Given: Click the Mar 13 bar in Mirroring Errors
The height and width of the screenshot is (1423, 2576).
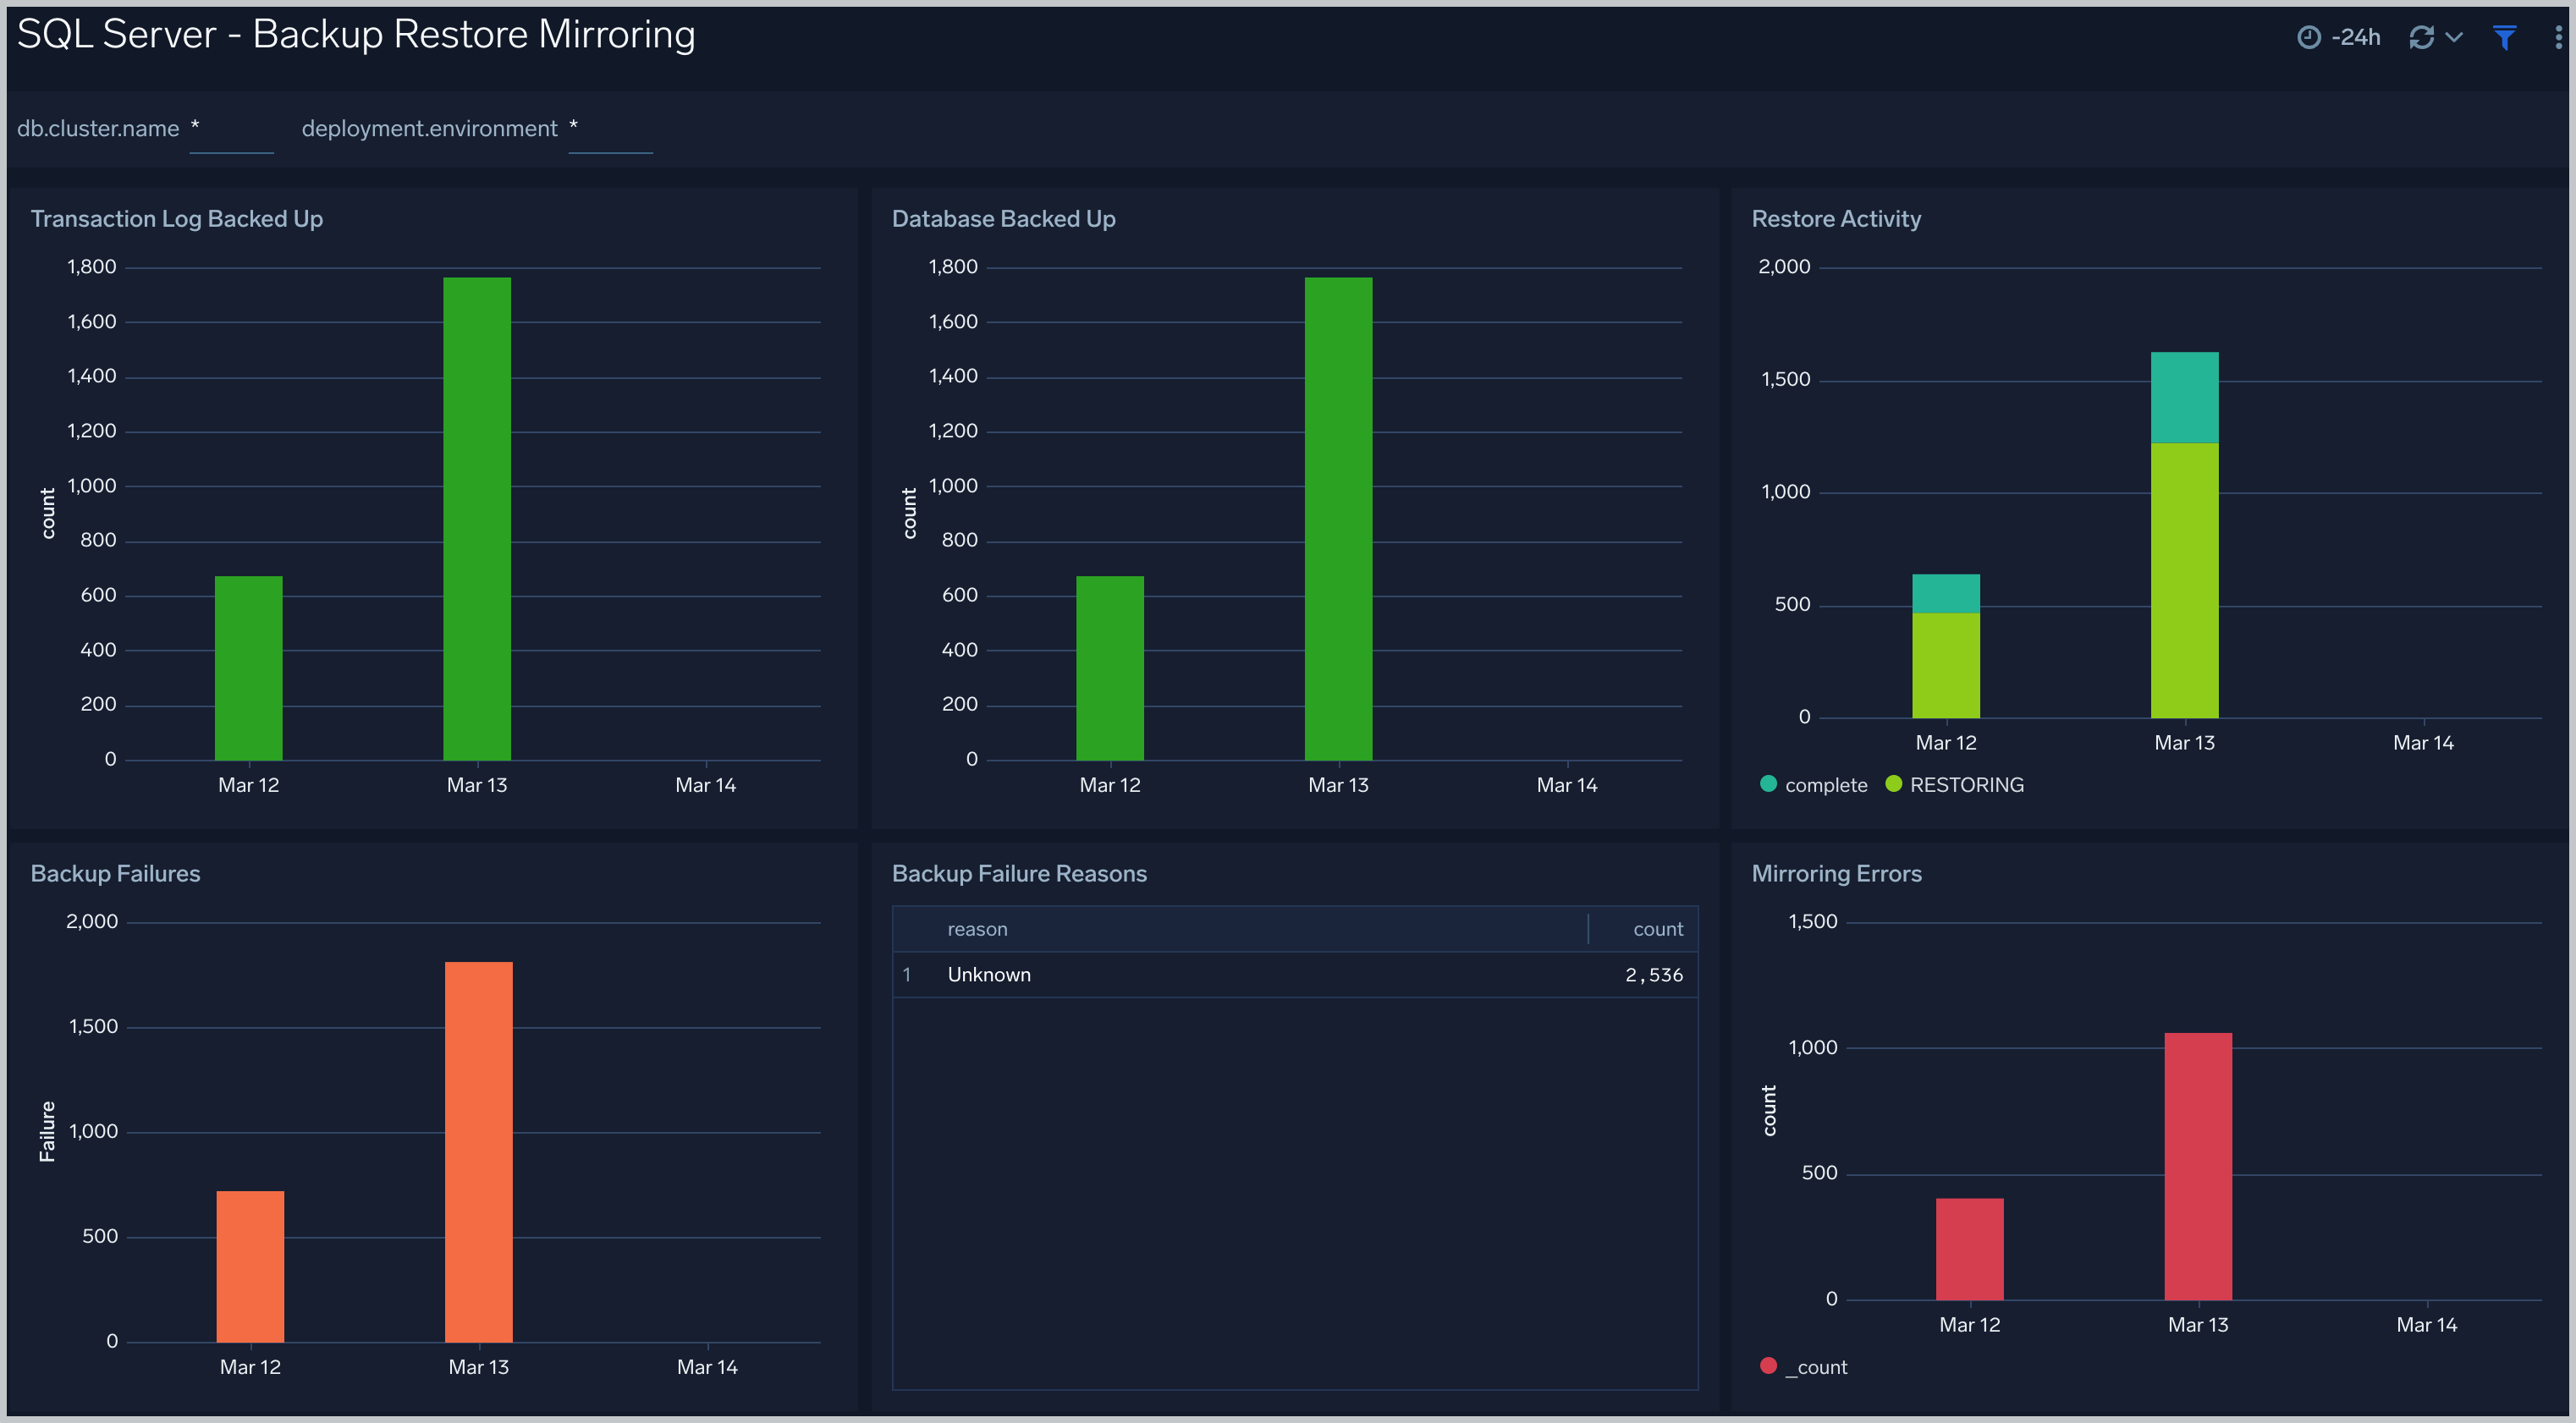Looking at the screenshot, I should pyautogui.click(x=2198, y=1166).
